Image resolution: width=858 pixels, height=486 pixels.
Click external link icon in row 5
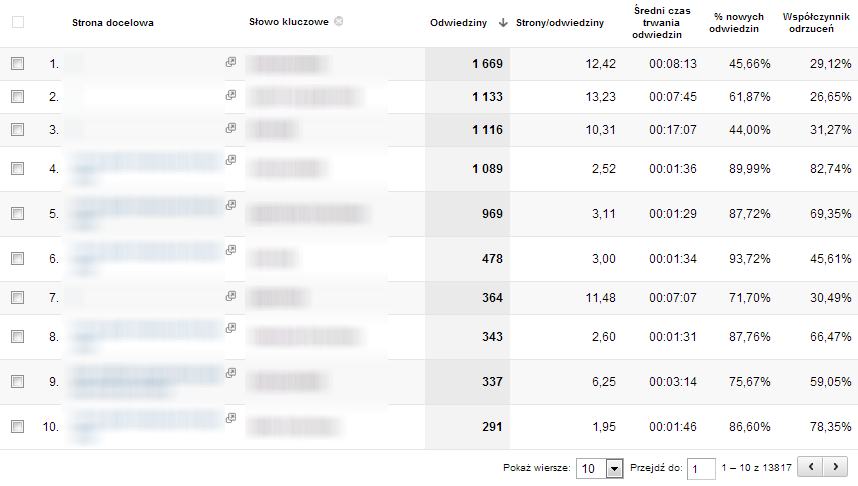coord(231,205)
